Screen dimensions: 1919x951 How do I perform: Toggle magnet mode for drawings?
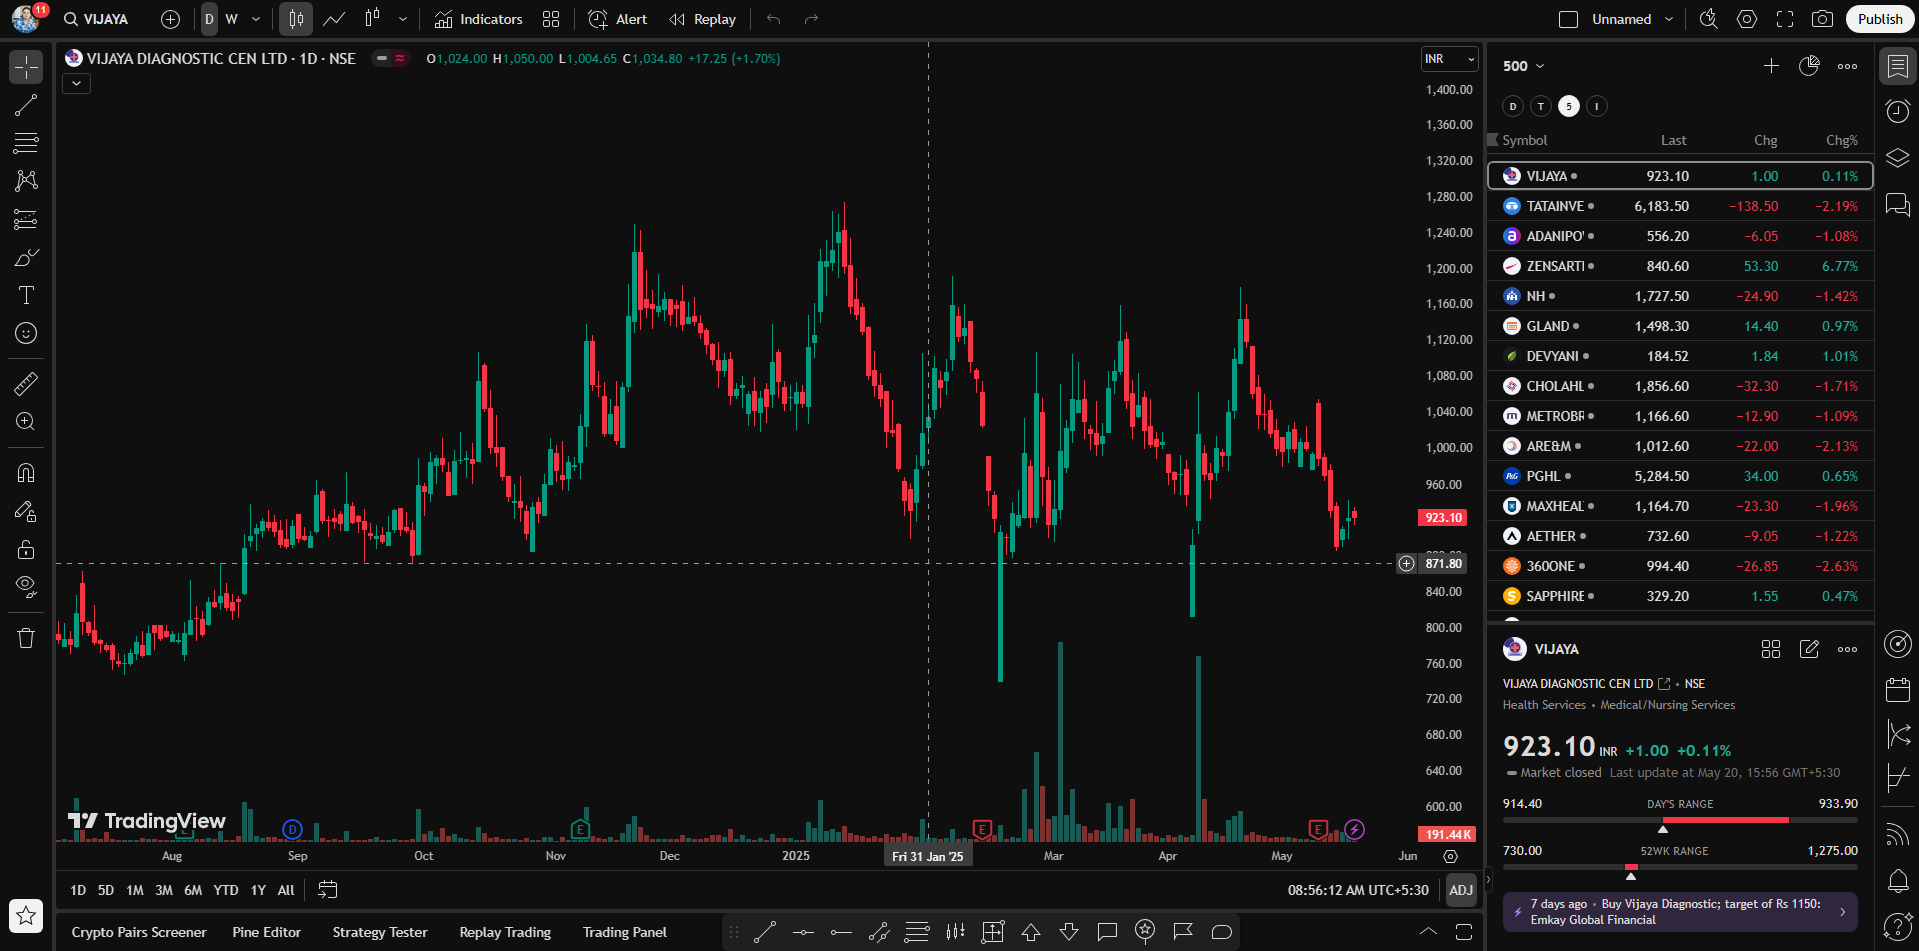point(26,472)
